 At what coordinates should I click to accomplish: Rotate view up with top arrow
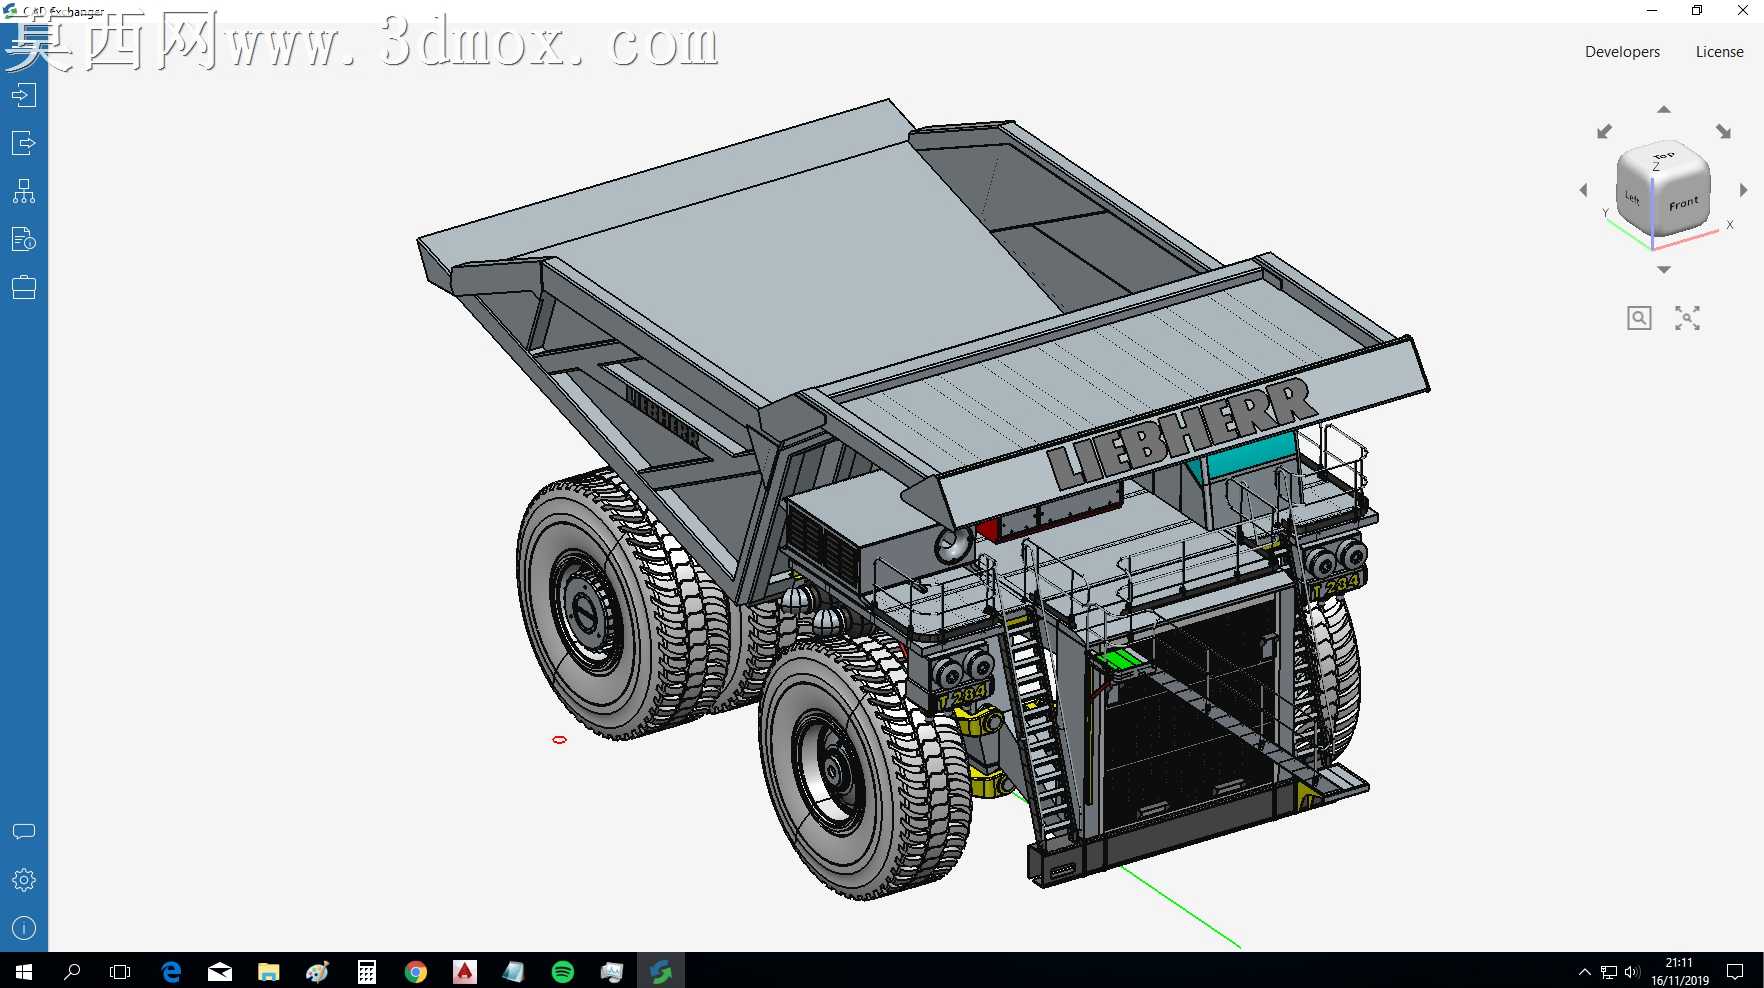1664,109
